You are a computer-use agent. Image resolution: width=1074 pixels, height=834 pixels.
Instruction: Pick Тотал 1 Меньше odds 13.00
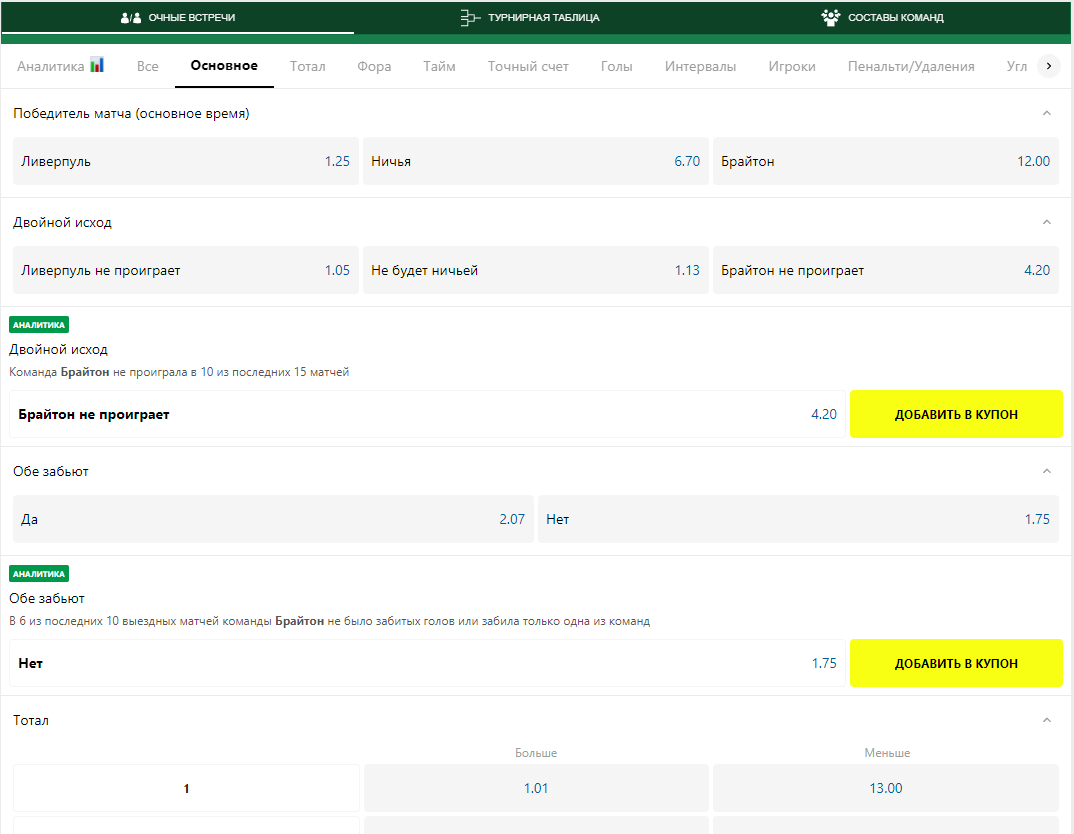click(885, 788)
